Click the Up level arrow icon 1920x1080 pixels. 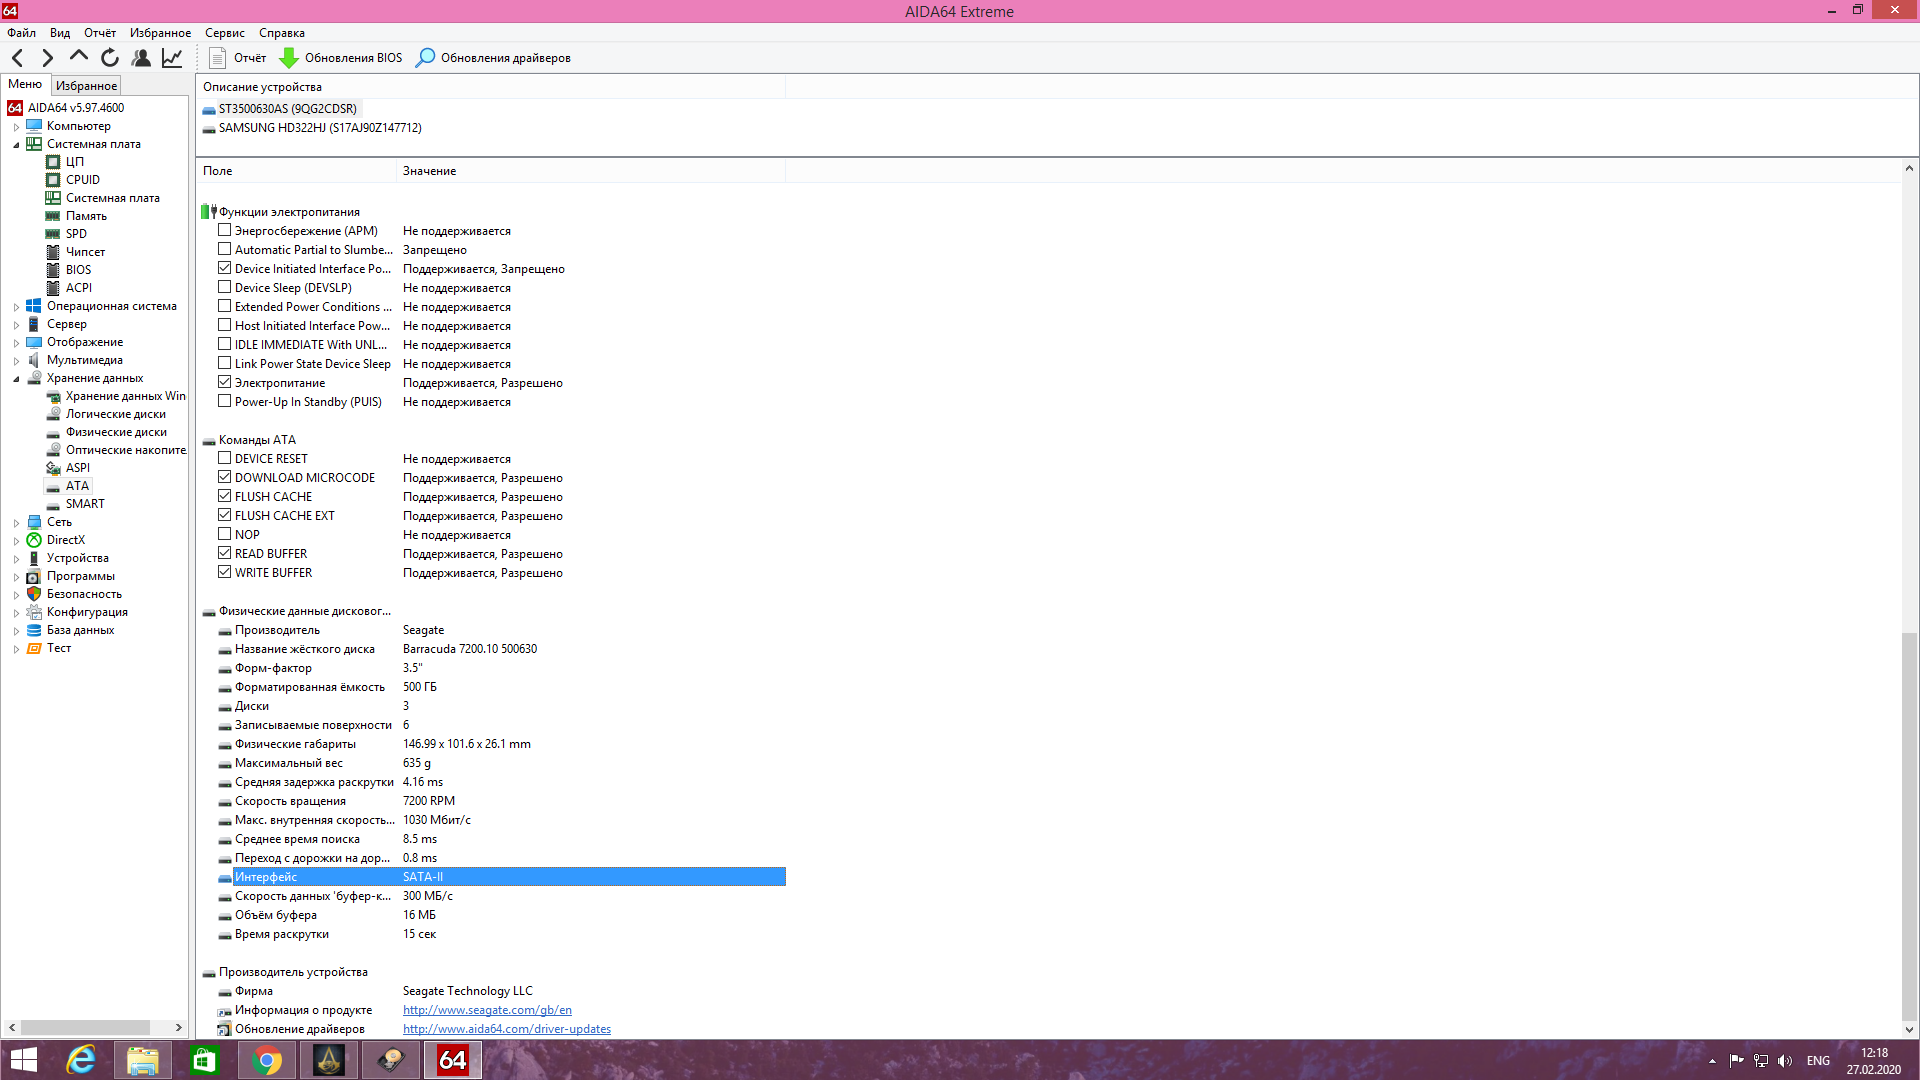pyautogui.click(x=79, y=57)
